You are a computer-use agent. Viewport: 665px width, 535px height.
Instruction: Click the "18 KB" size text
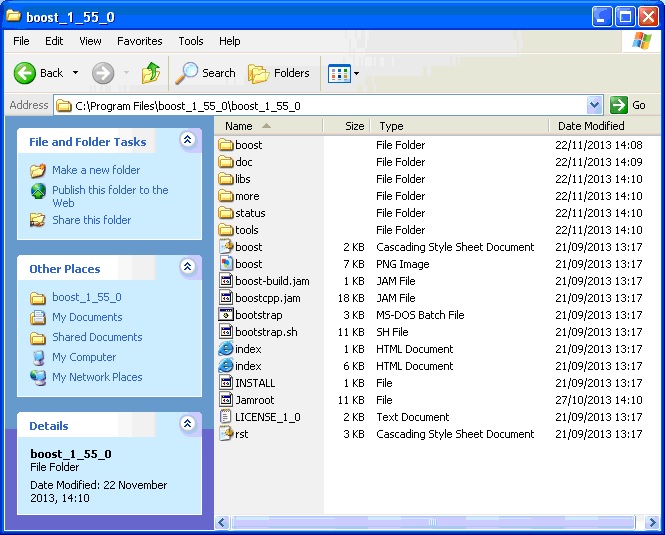351,298
